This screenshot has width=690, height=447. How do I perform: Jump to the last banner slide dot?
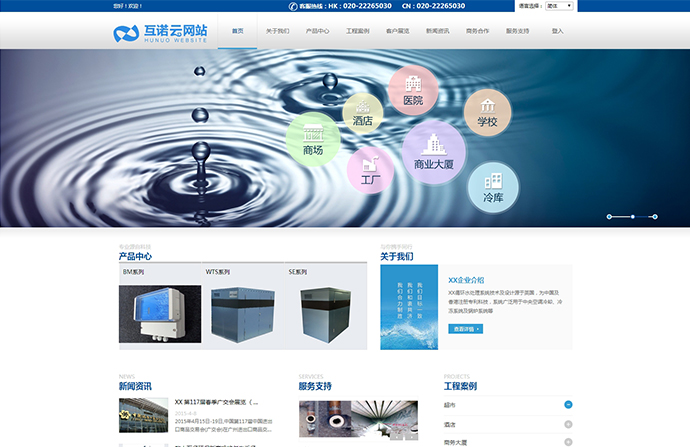pyautogui.click(x=654, y=216)
